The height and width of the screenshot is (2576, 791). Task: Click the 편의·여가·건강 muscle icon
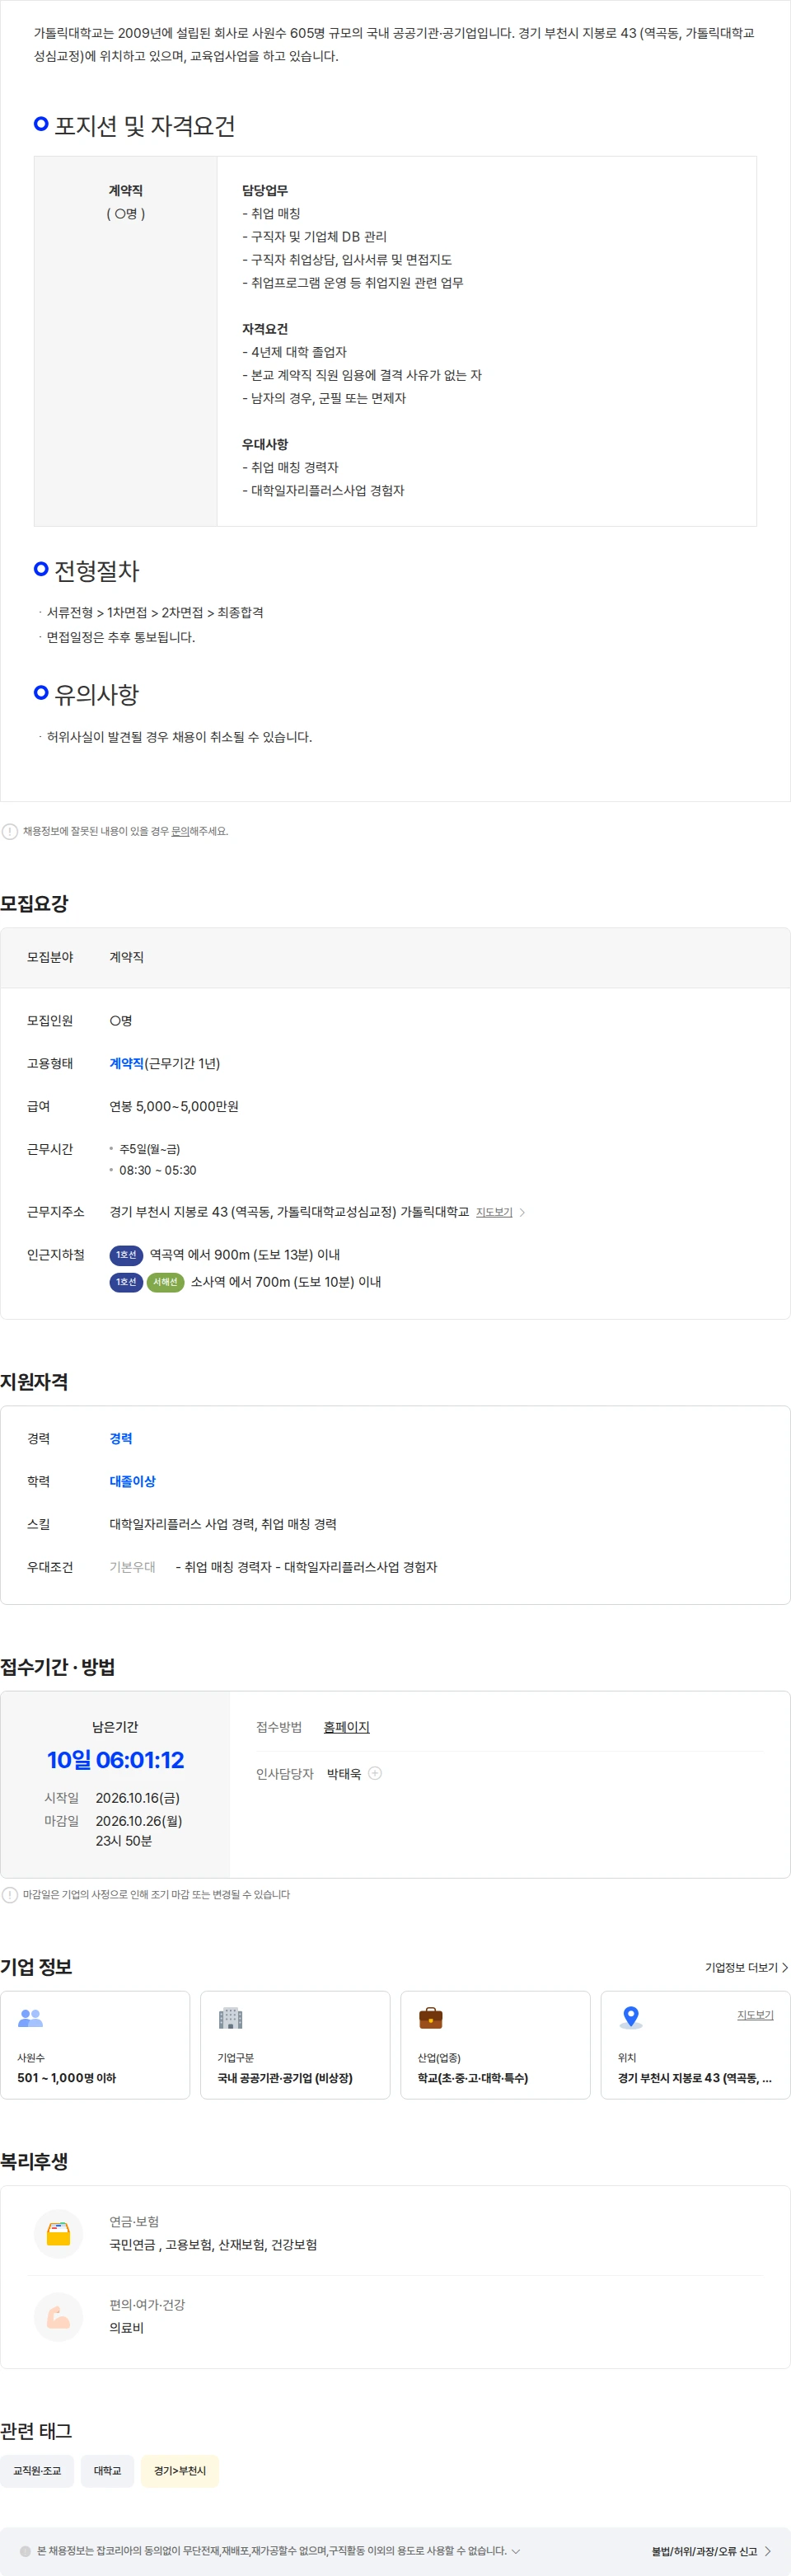click(59, 2316)
